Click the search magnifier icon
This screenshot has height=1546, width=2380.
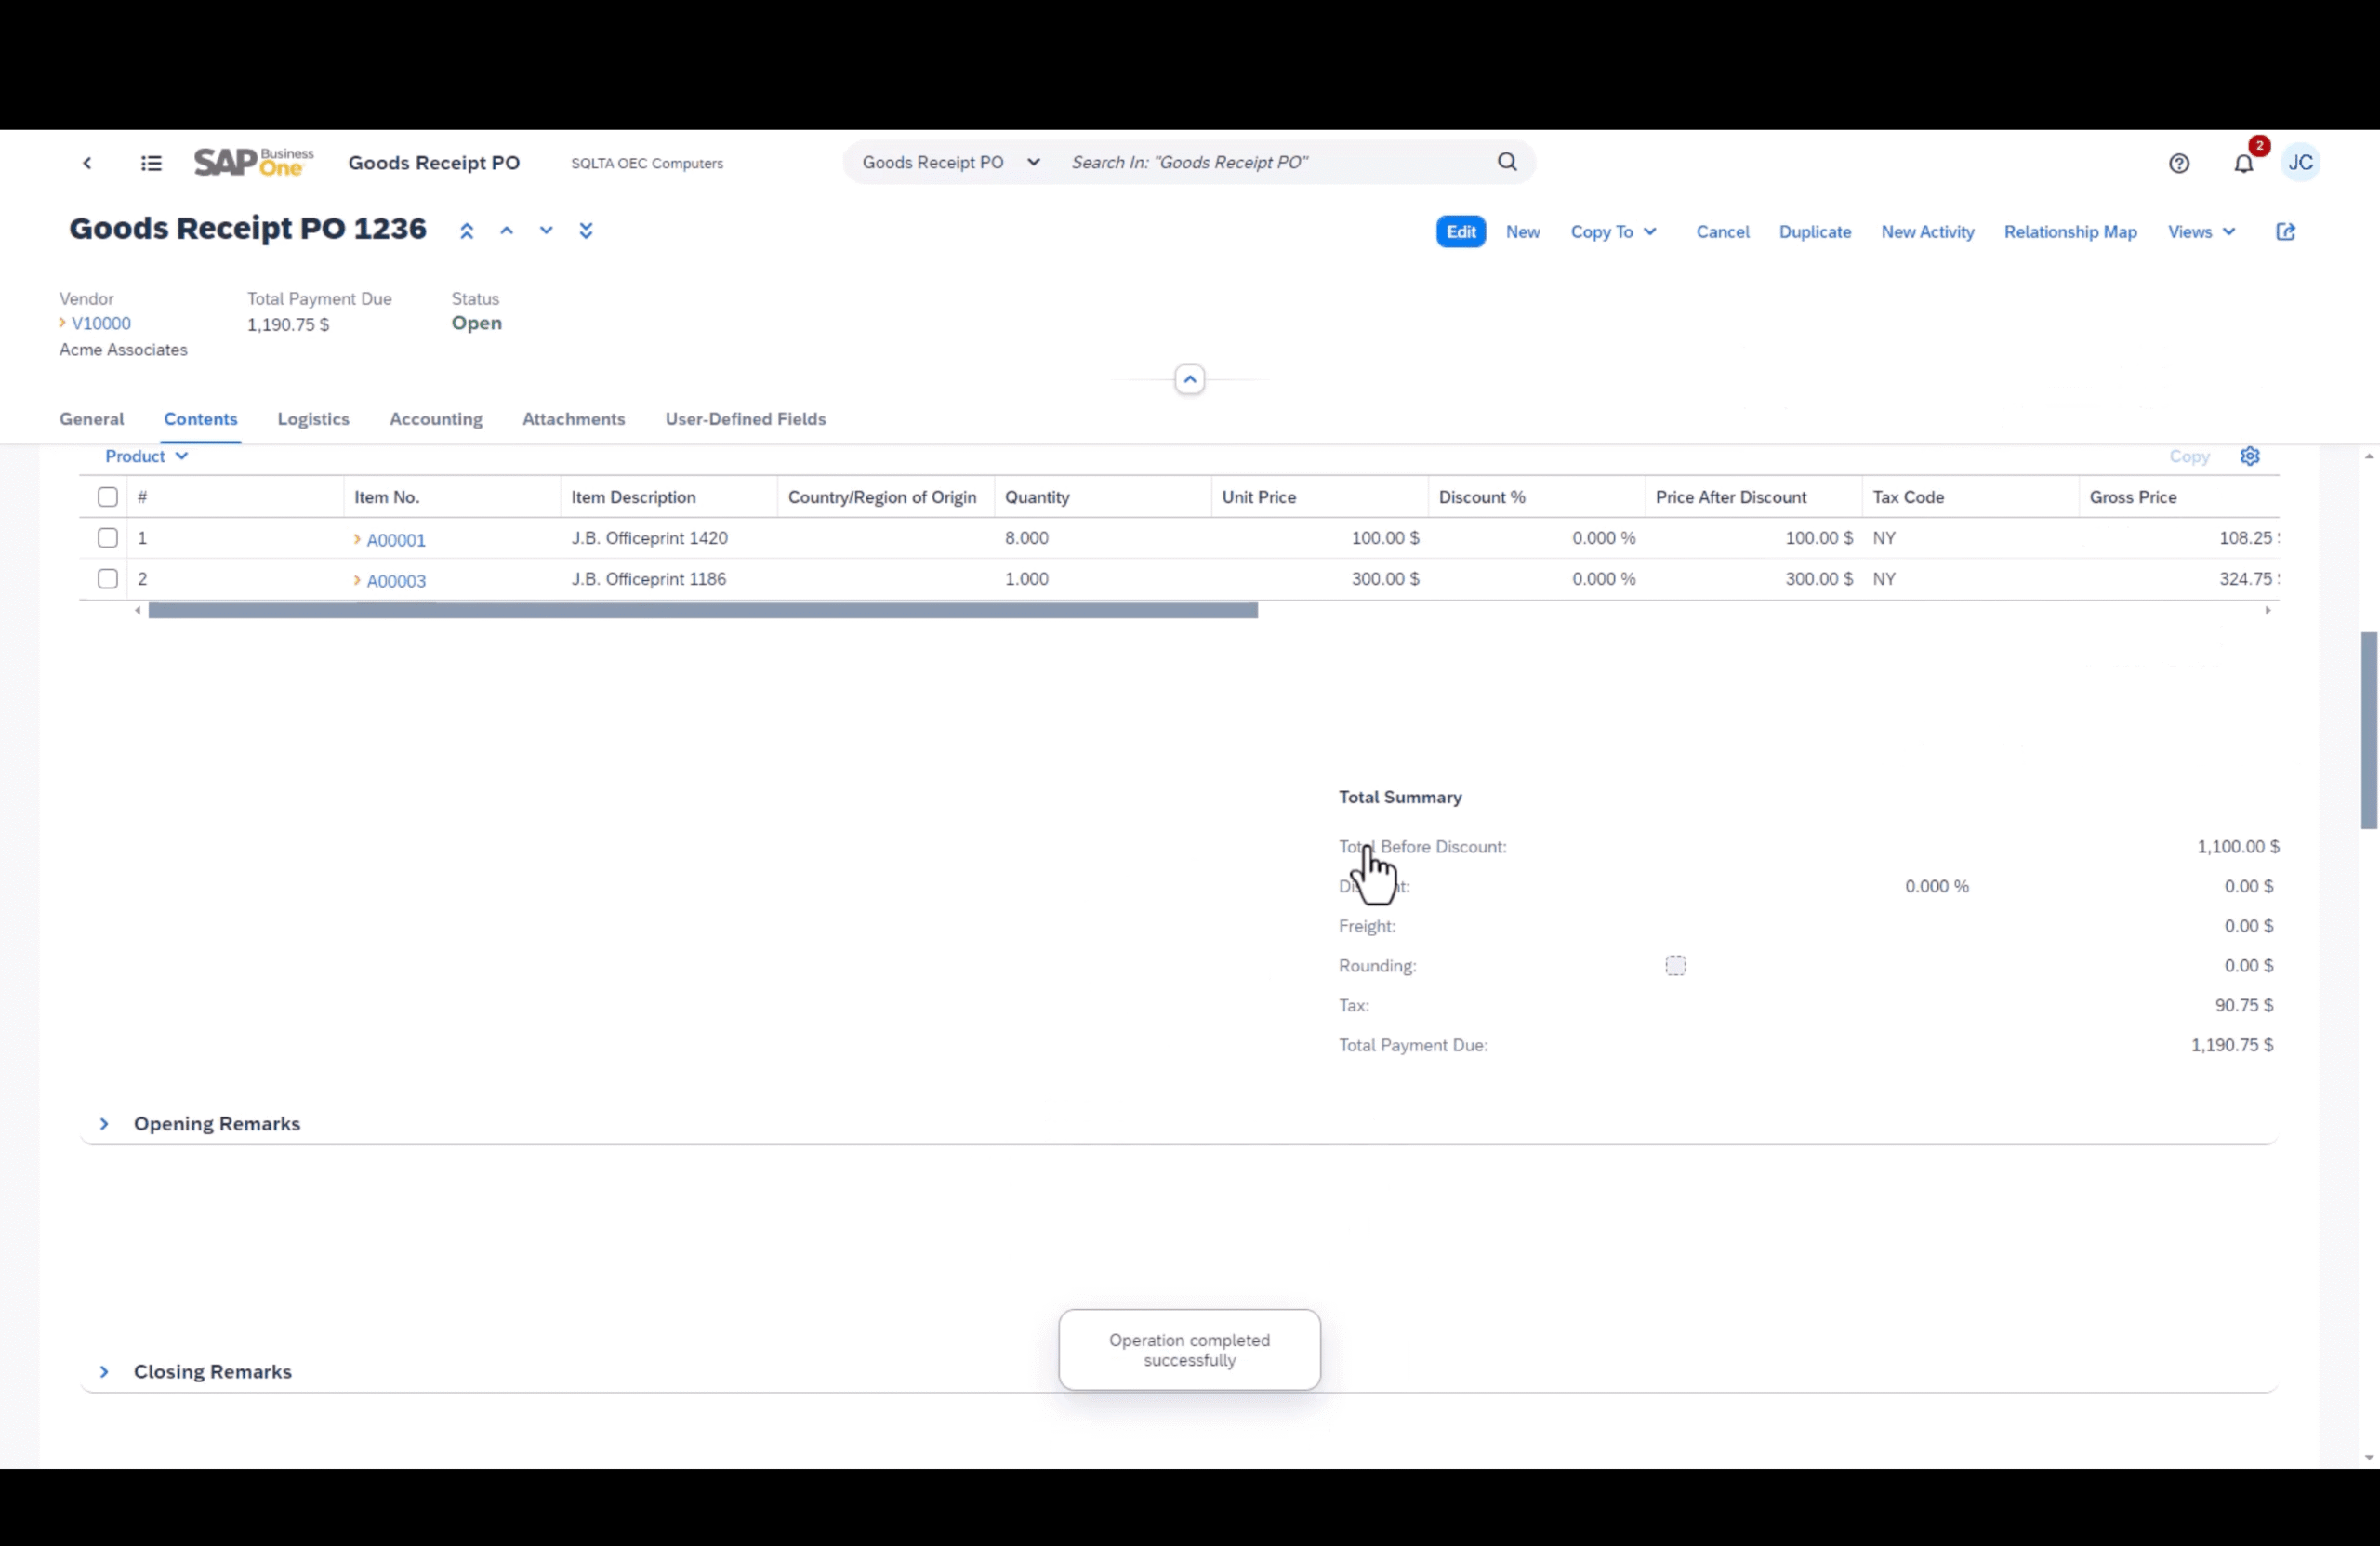(x=1507, y=162)
